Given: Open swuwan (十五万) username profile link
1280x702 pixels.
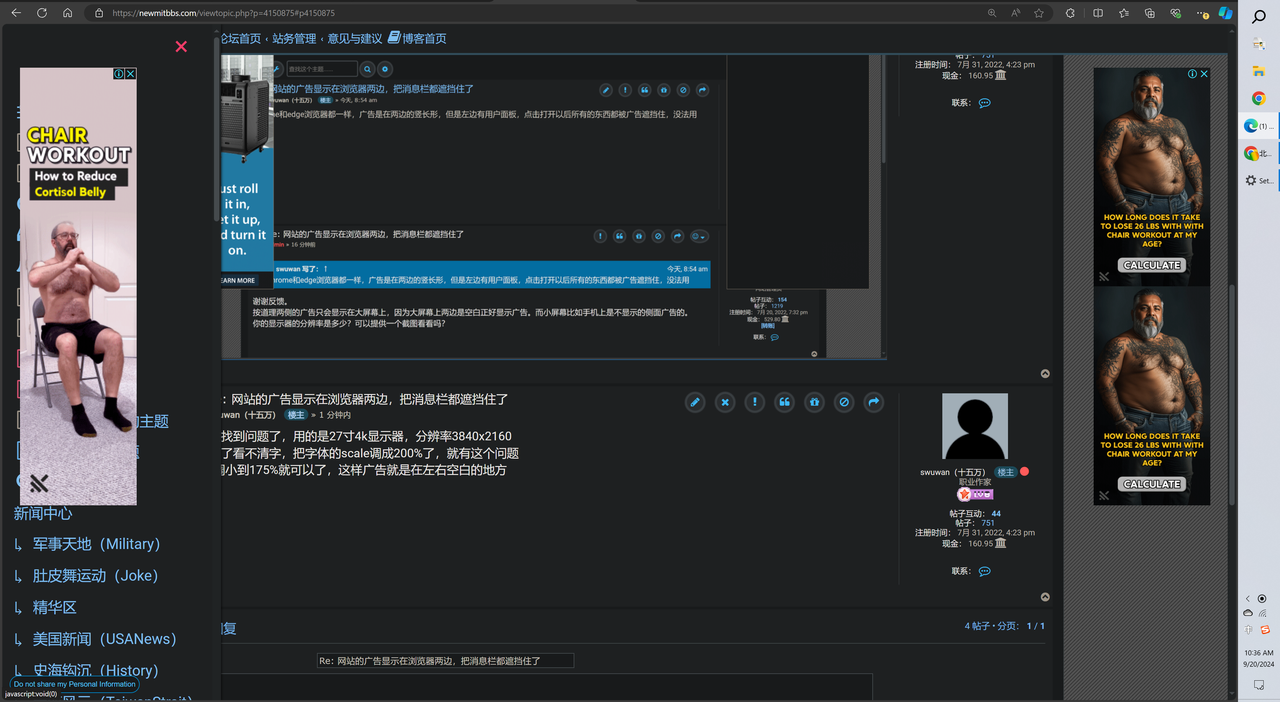Looking at the screenshot, I should pos(952,472).
